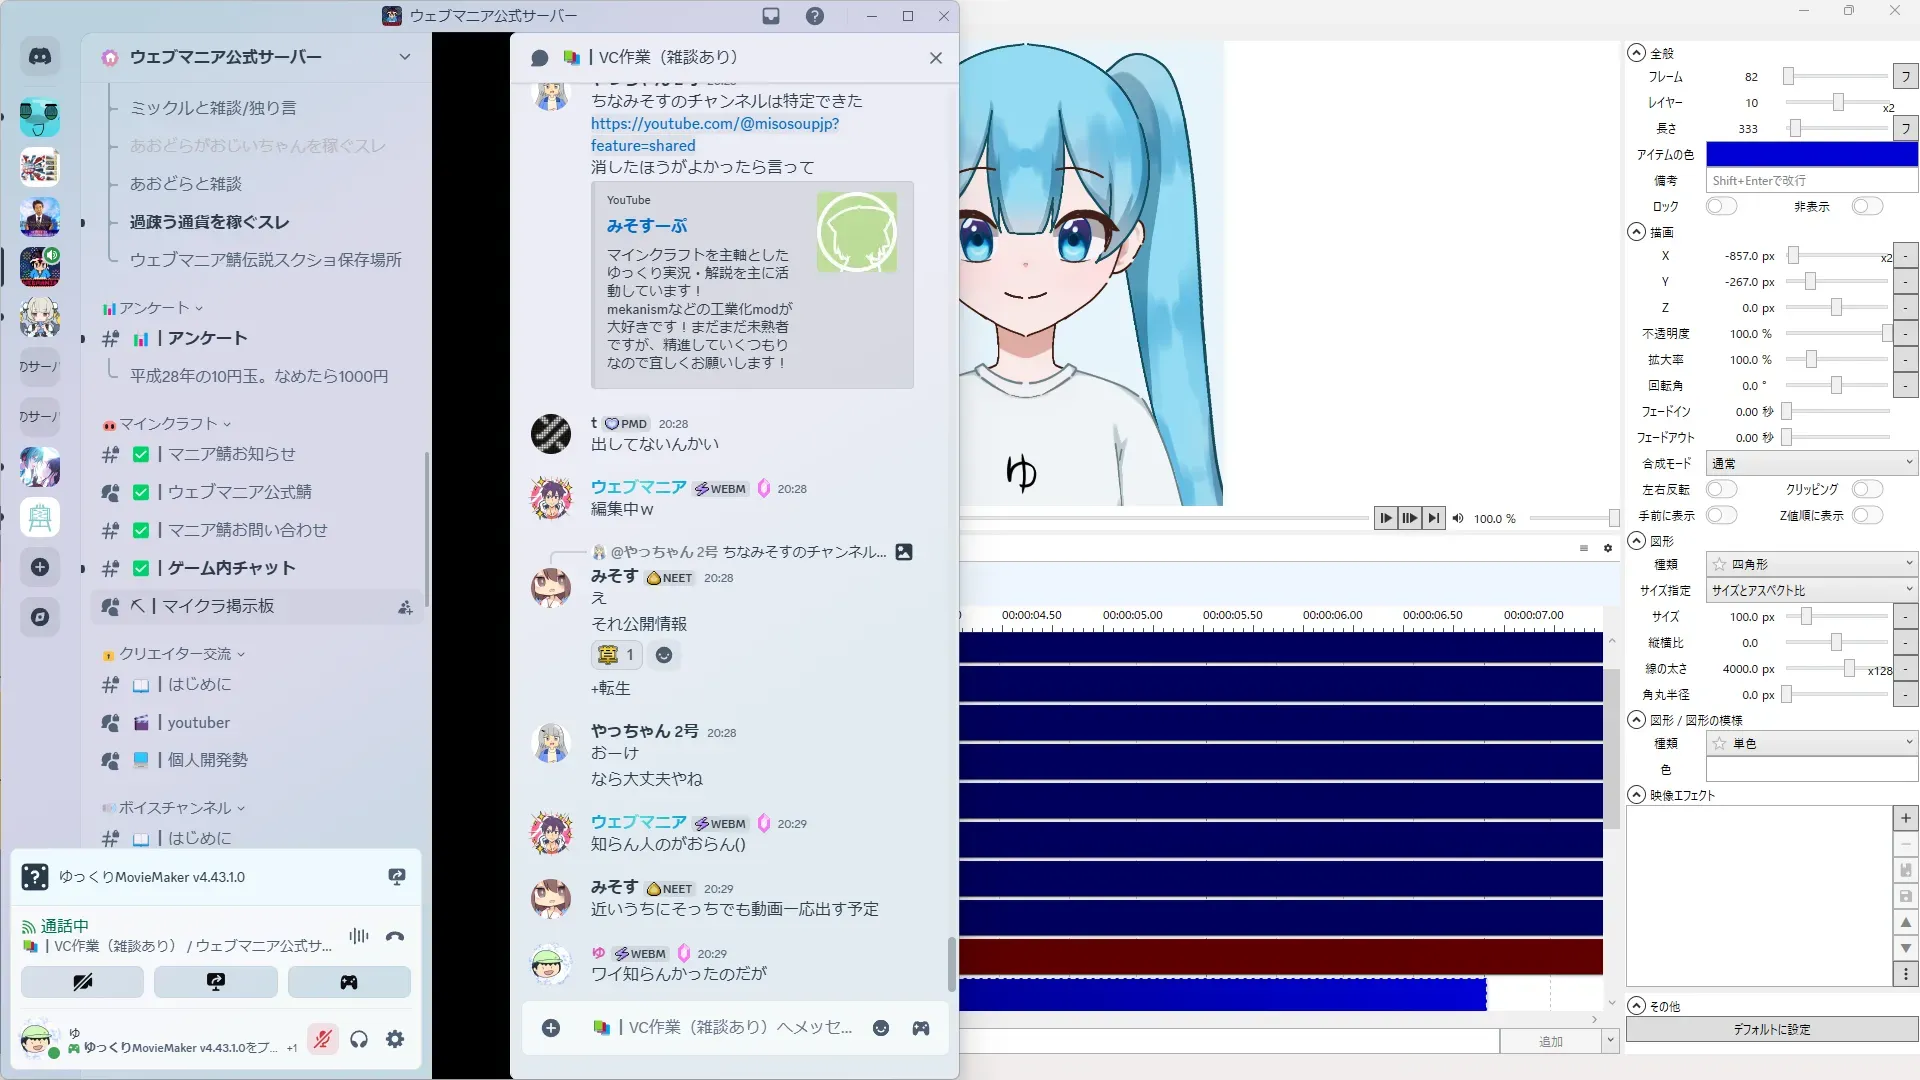Screen dimensions: 1920x1080
Task: Disconnect from voice call
Action: coord(395,937)
